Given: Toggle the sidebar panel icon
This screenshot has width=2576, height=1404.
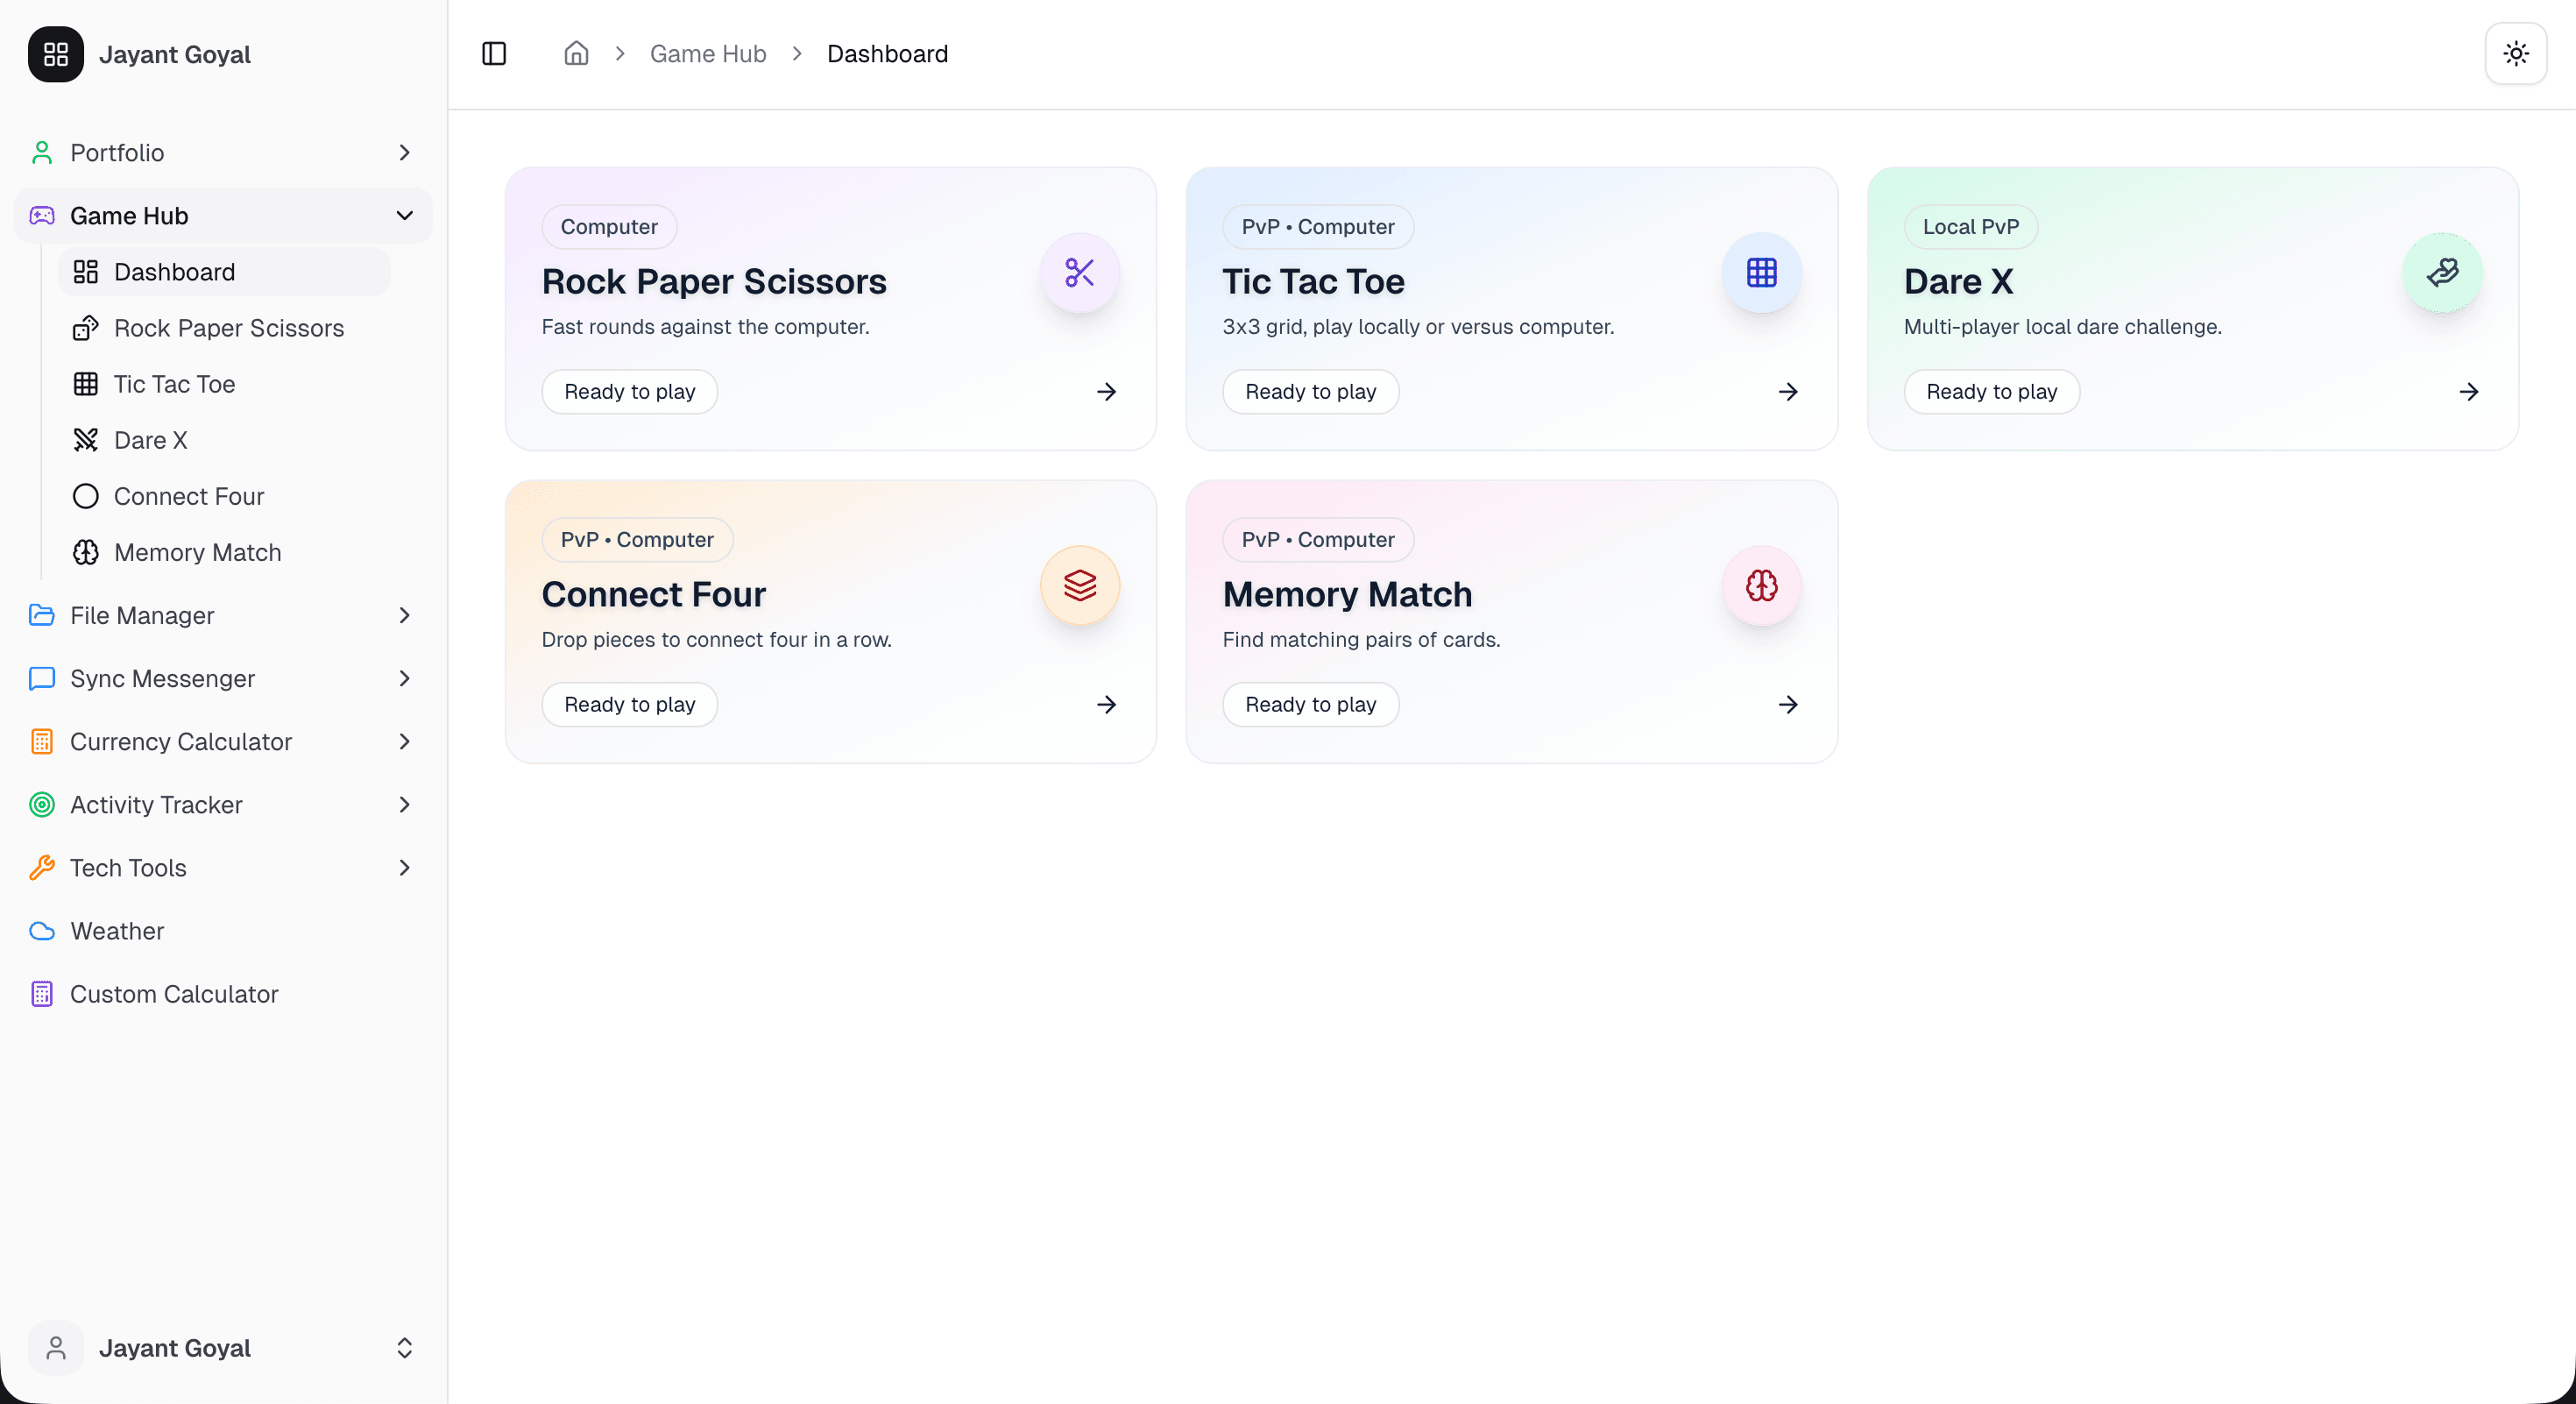Looking at the screenshot, I should click(x=494, y=53).
